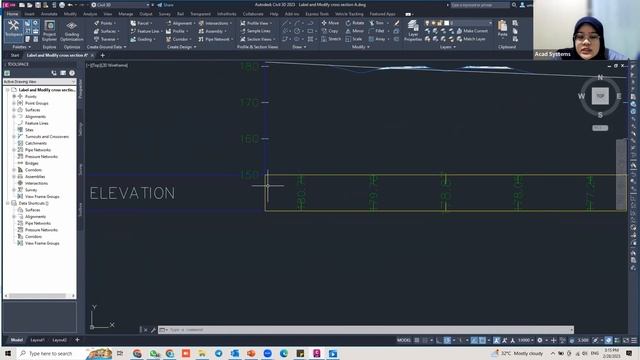Open the Home ribbon tab
The width and height of the screenshot is (640, 360).
point(12,14)
